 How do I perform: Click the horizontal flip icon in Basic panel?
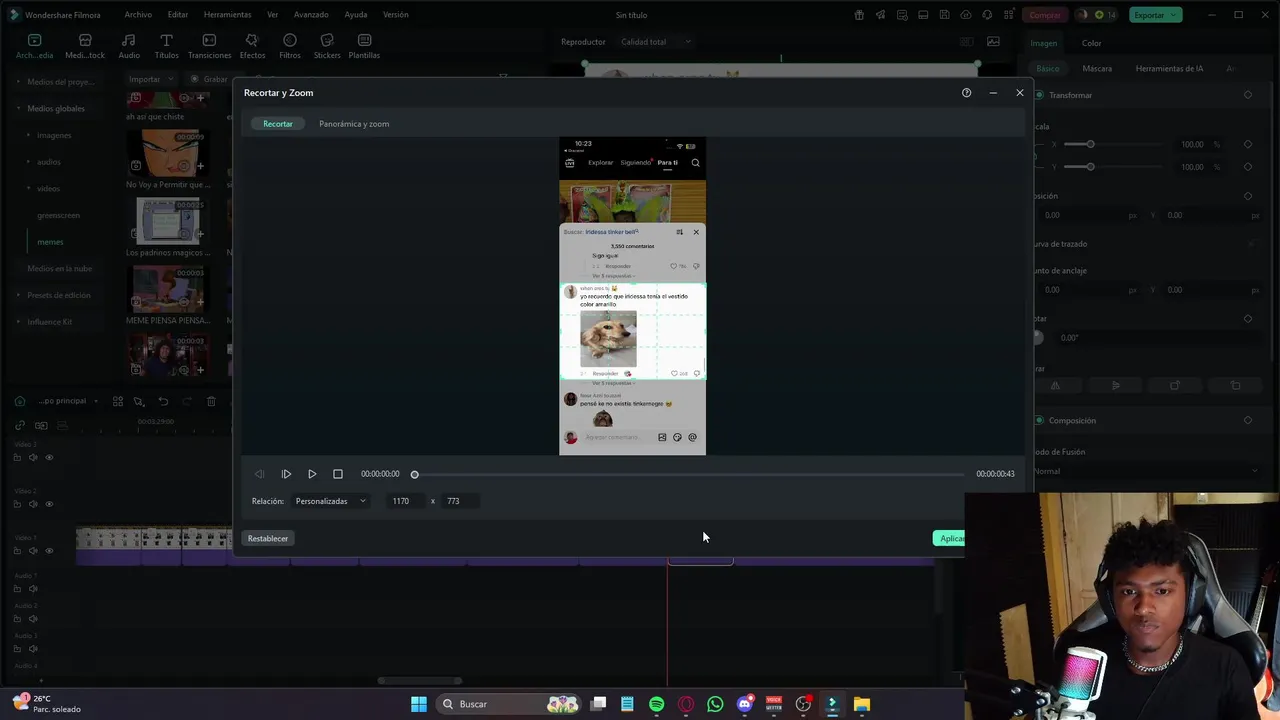pos(1055,385)
